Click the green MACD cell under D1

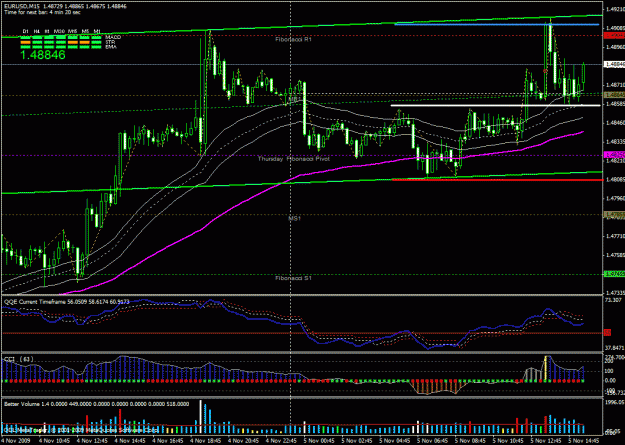(x=26, y=37)
